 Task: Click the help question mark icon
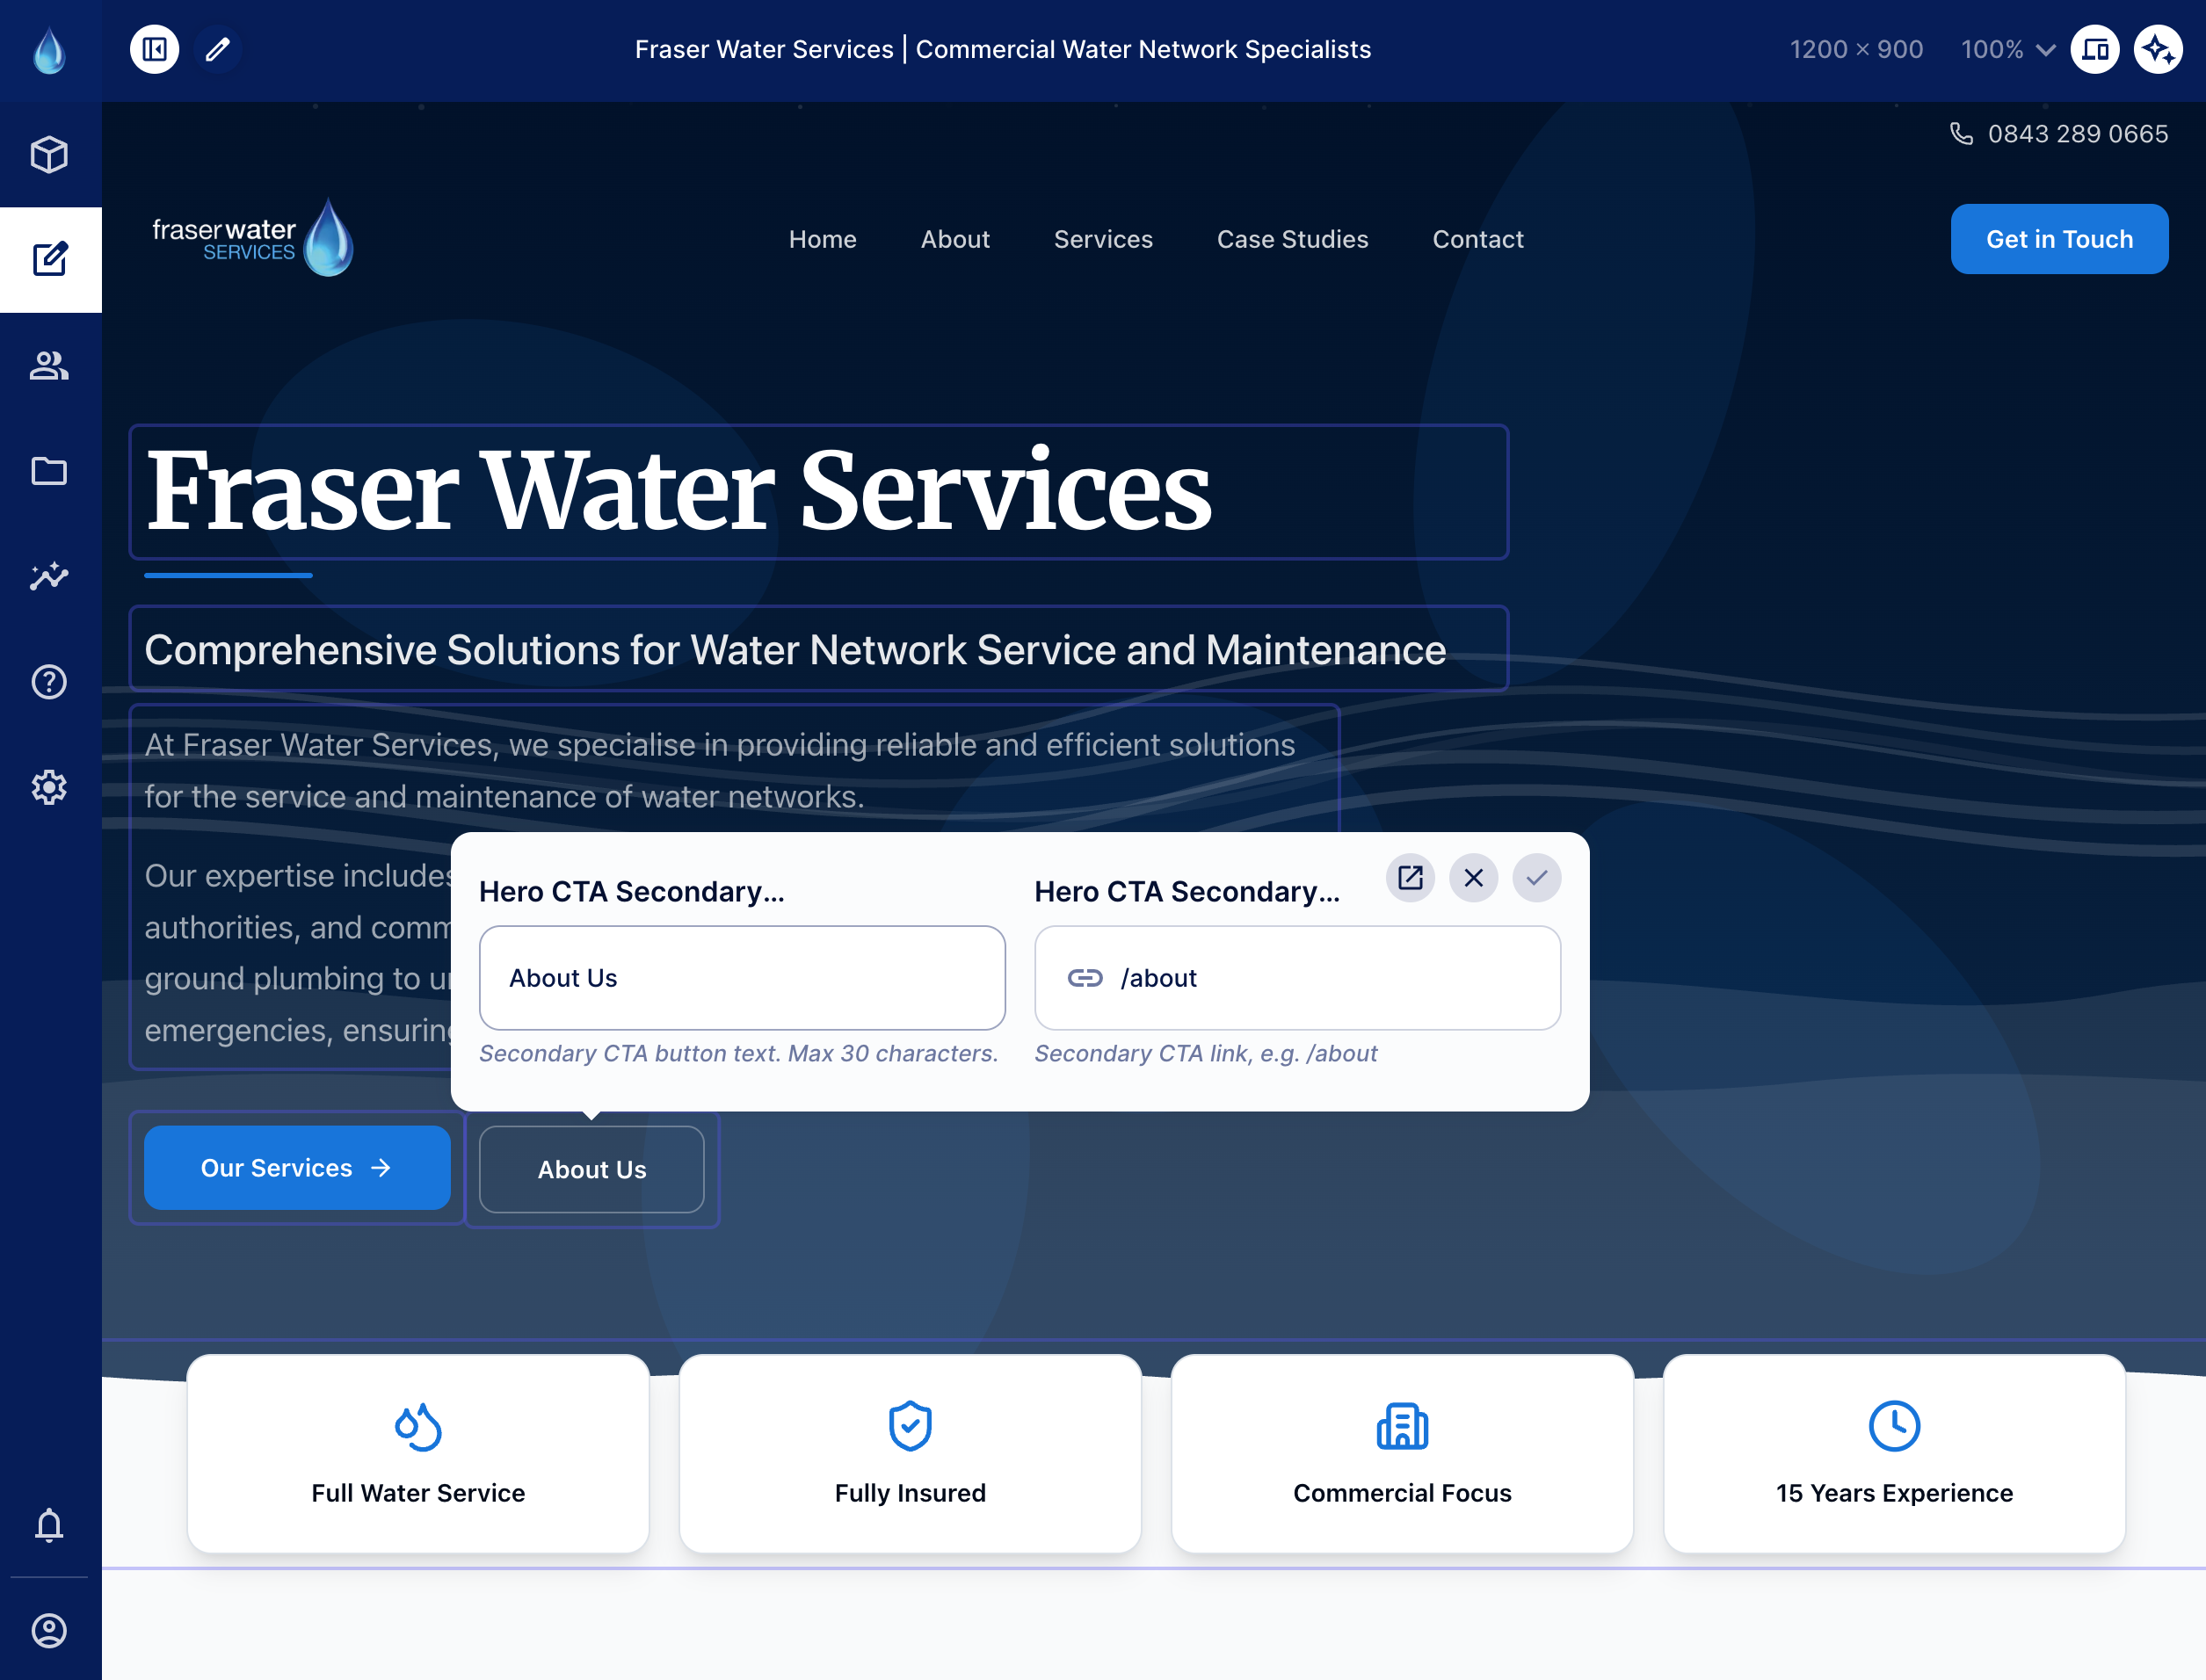click(49, 681)
